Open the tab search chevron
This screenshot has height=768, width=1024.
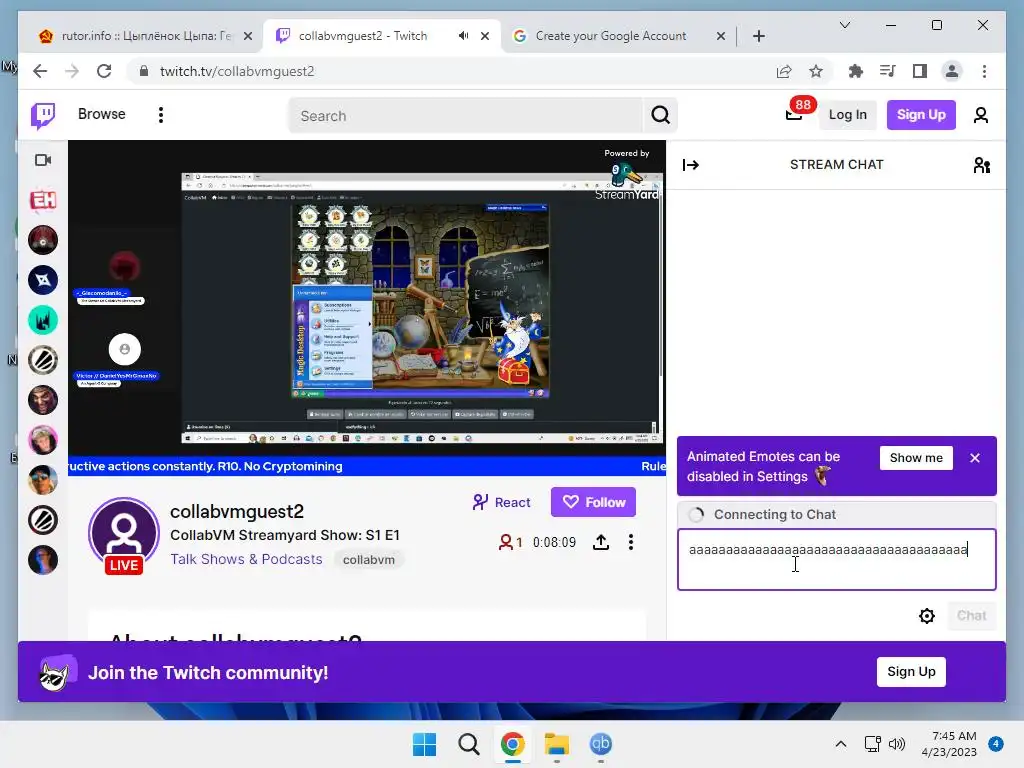[x=845, y=25]
